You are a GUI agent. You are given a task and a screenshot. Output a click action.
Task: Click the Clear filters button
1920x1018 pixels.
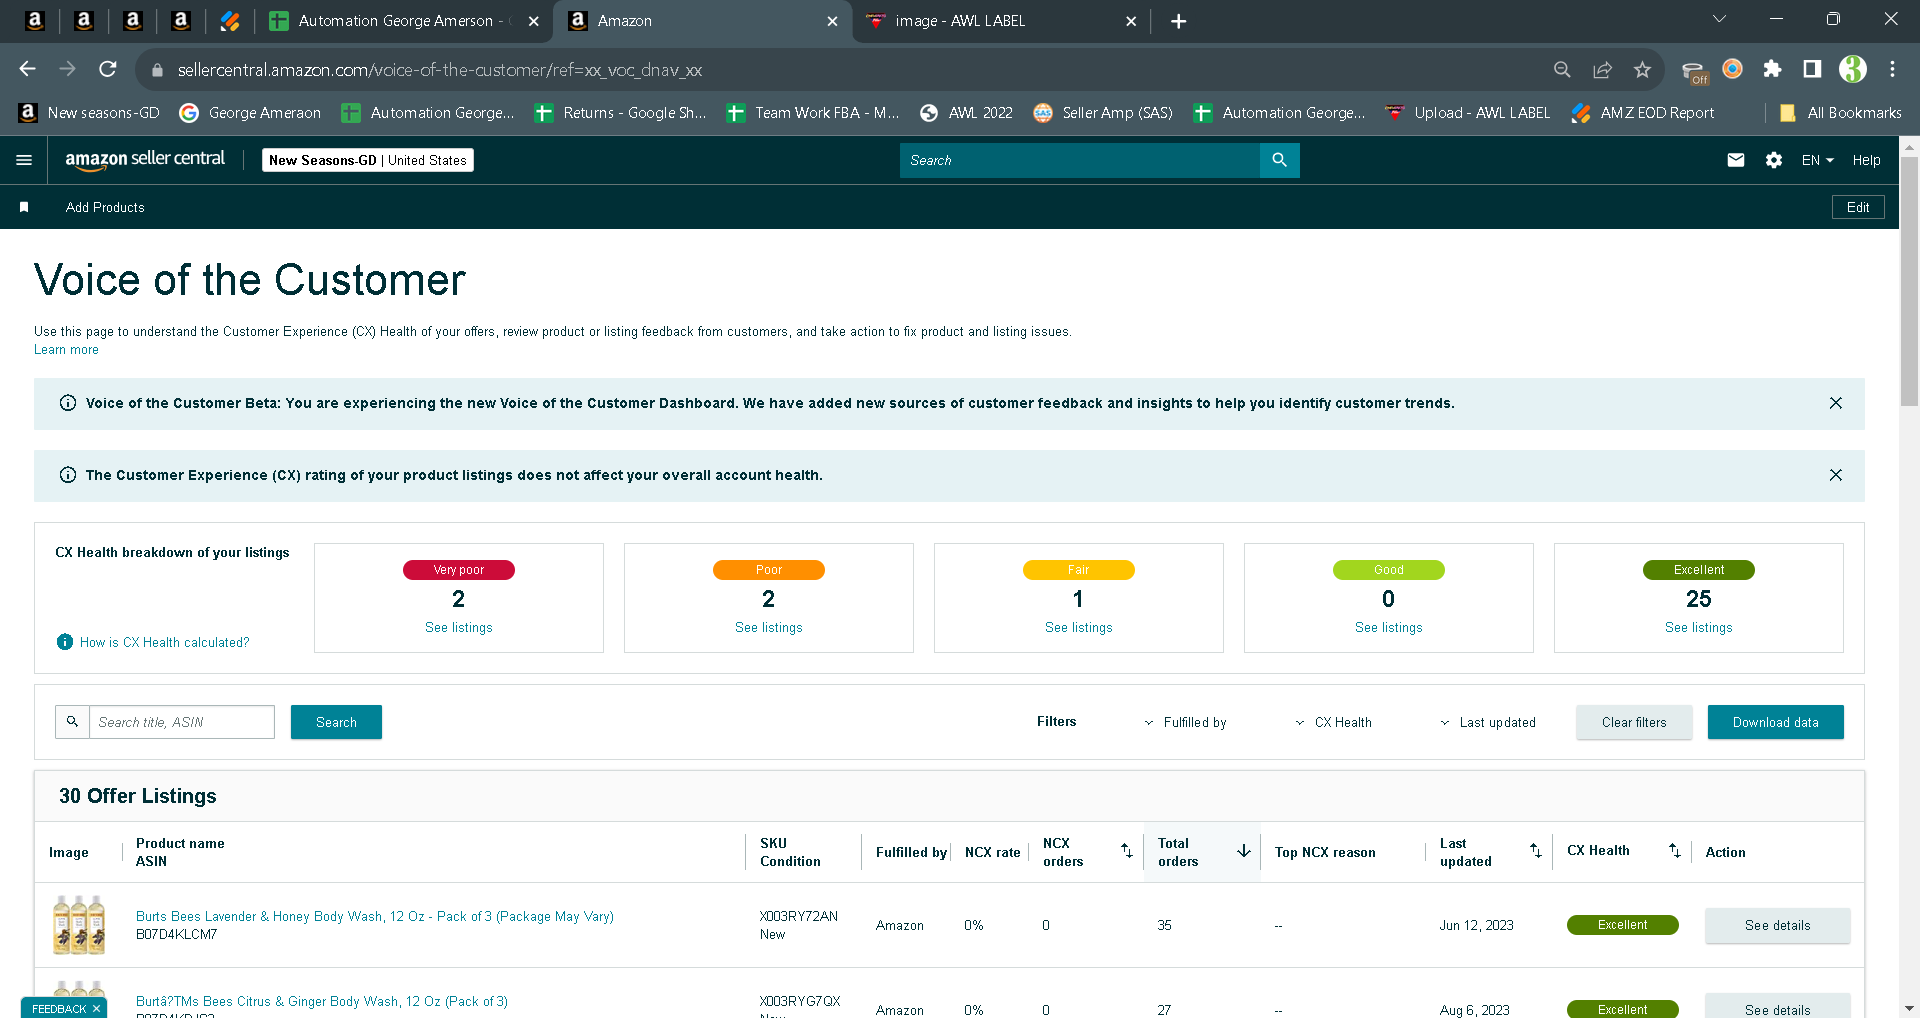coord(1634,722)
